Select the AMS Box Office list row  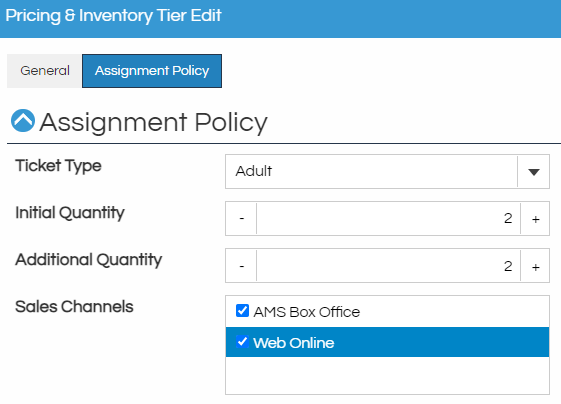coord(387,312)
